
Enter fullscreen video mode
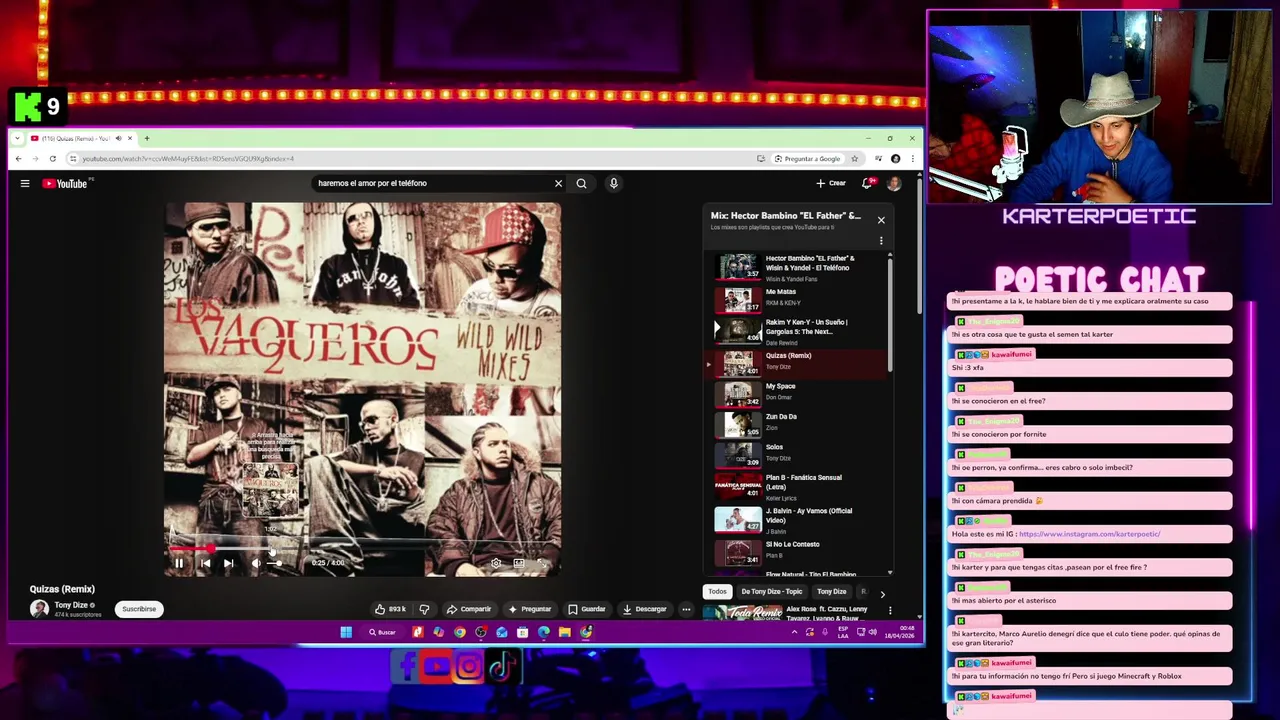coord(541,563)
